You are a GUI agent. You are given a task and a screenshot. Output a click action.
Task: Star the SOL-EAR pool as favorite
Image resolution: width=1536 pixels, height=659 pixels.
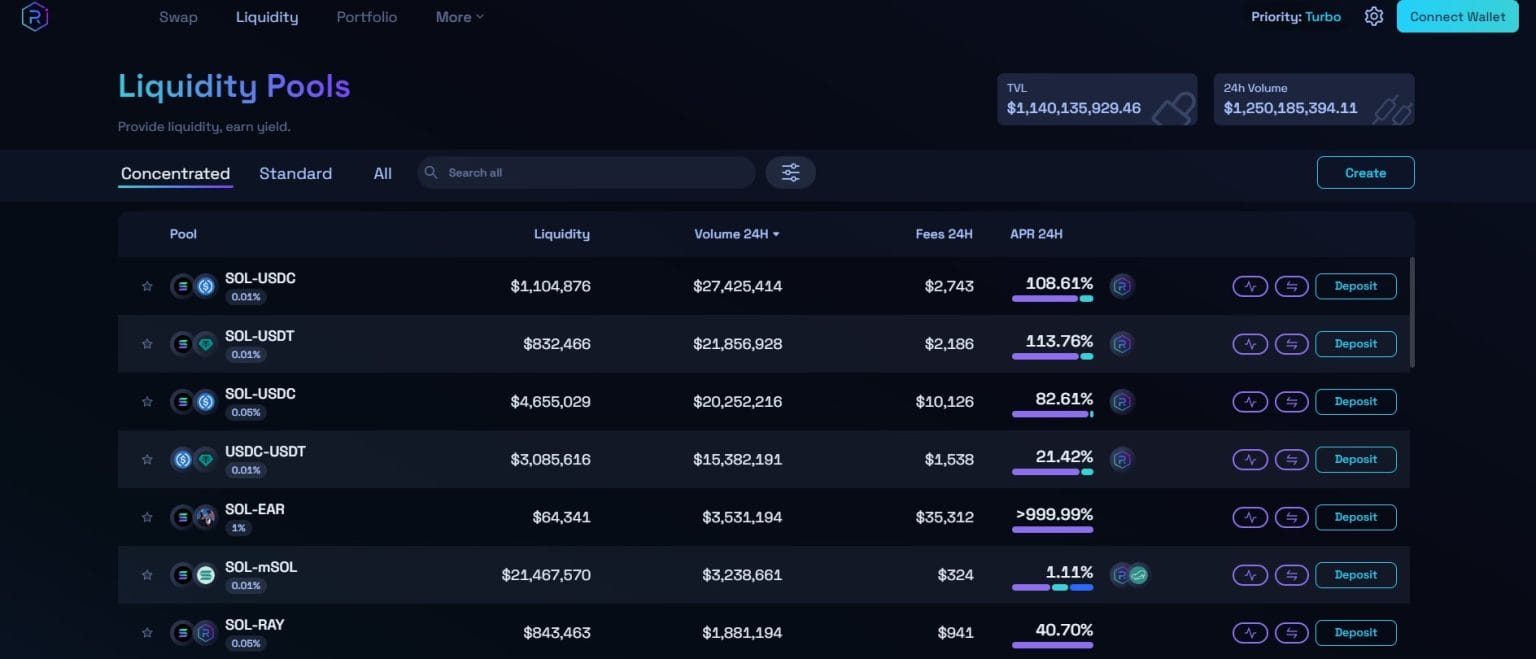click(x=147, y=517)
